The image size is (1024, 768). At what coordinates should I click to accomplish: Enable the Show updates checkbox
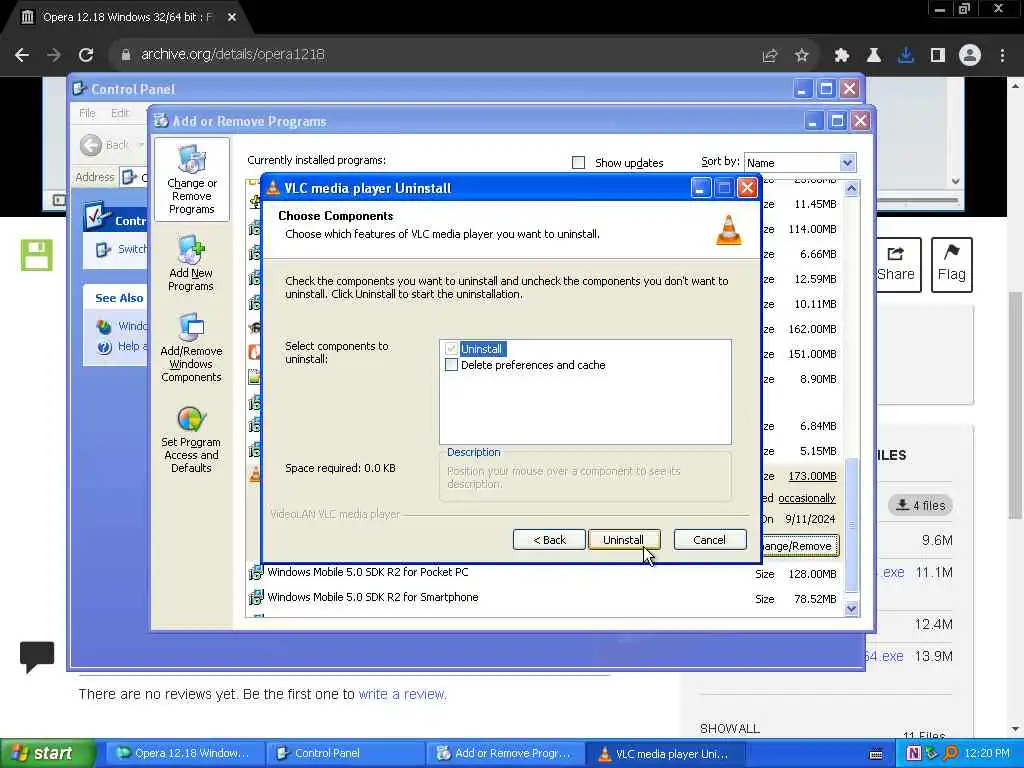coord(578,163)
